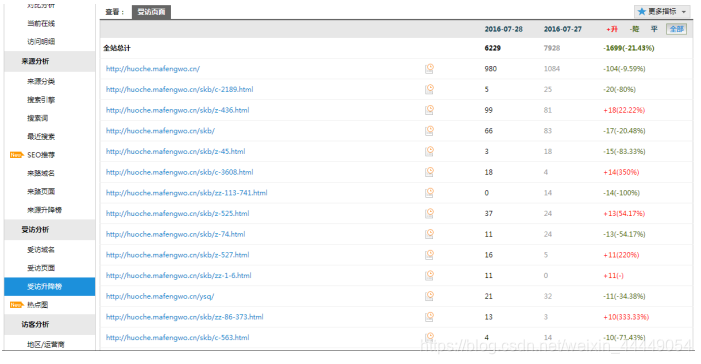Open history icon for the /ysq/ row
The width and height of the screenshot is (701, 364).
tap(429, 296)
